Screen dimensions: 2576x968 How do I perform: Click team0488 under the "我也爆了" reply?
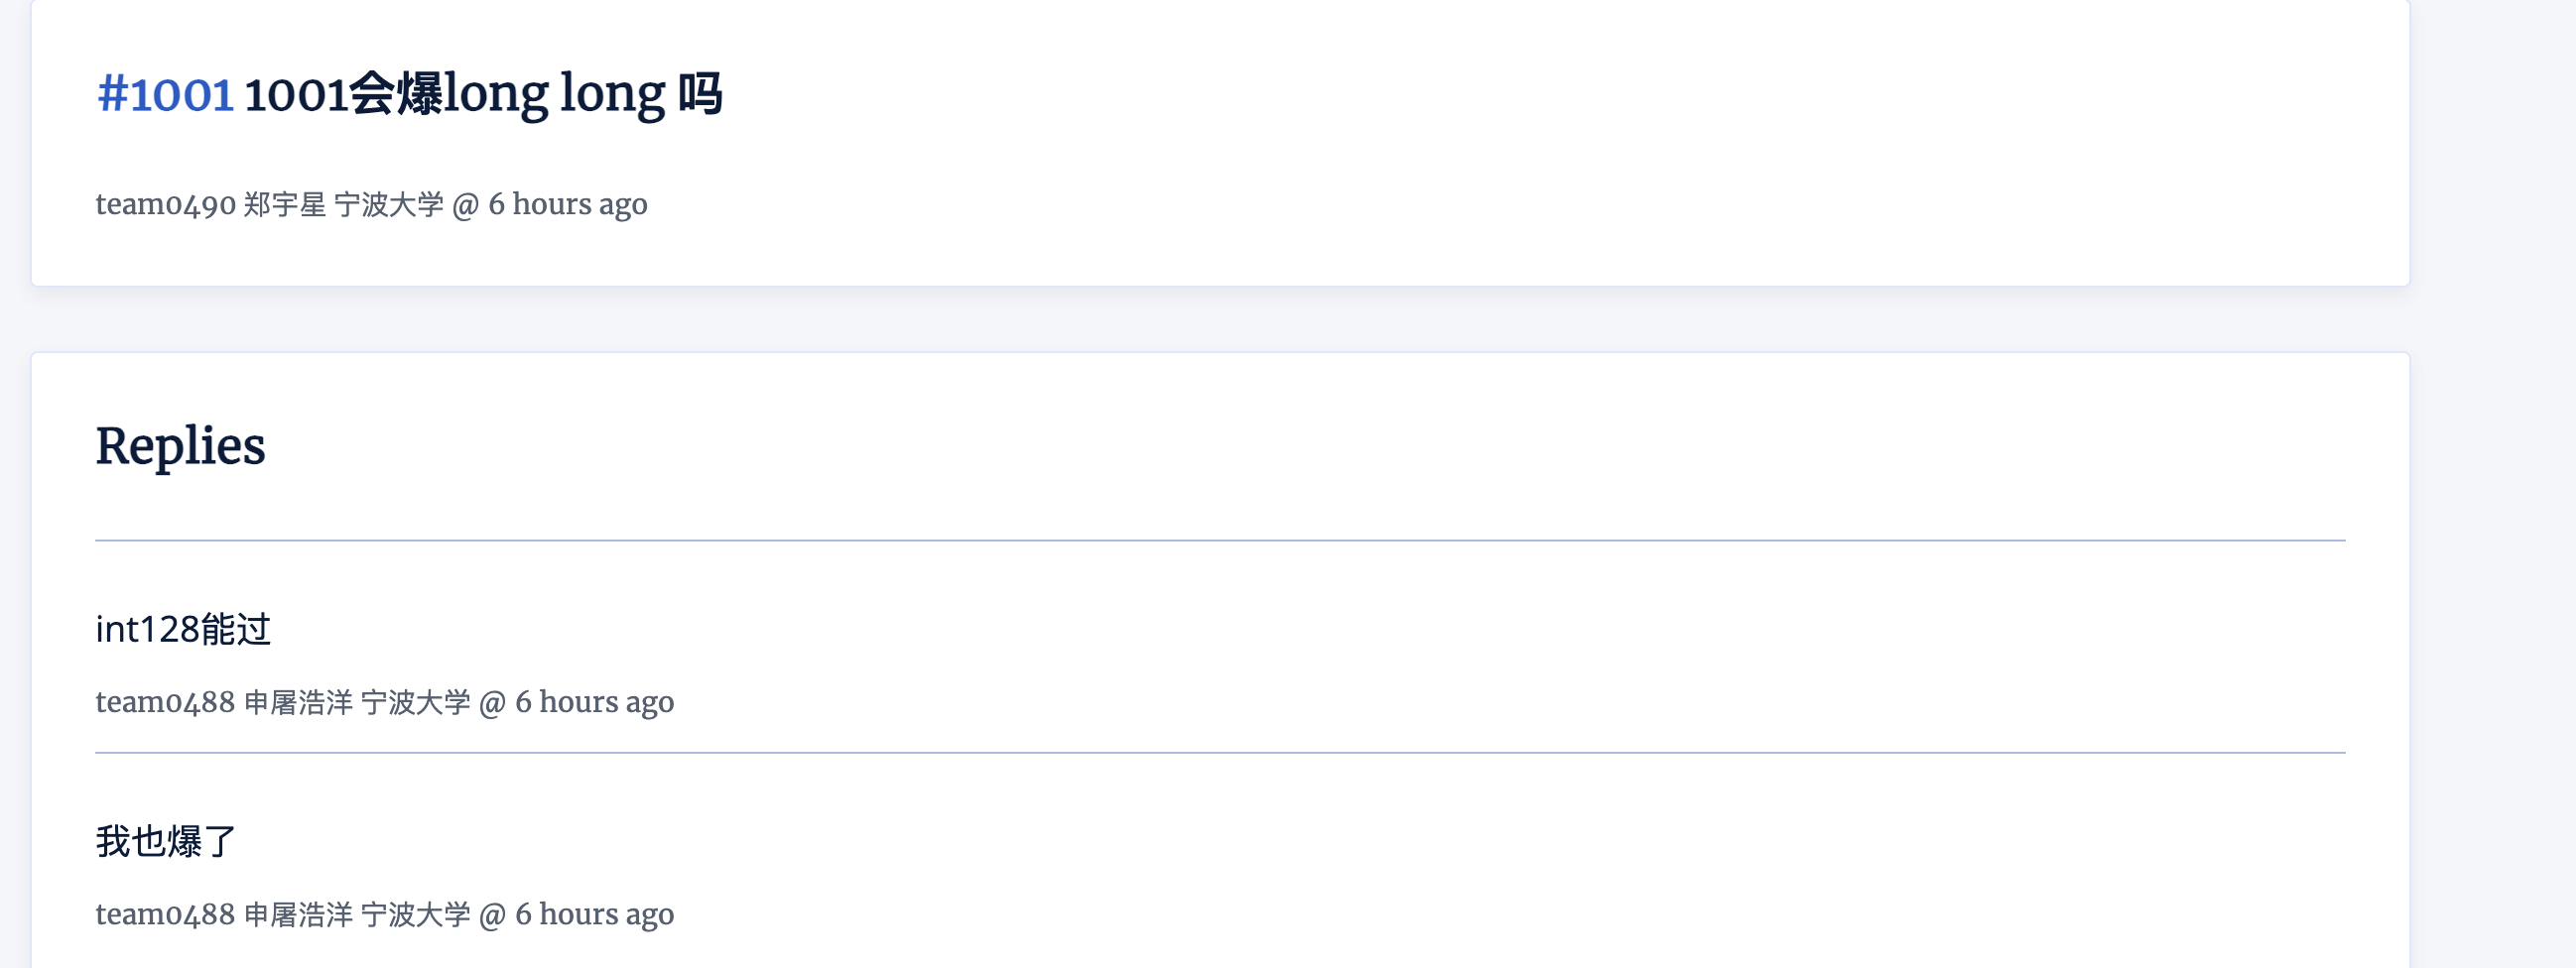pos(165,914)
